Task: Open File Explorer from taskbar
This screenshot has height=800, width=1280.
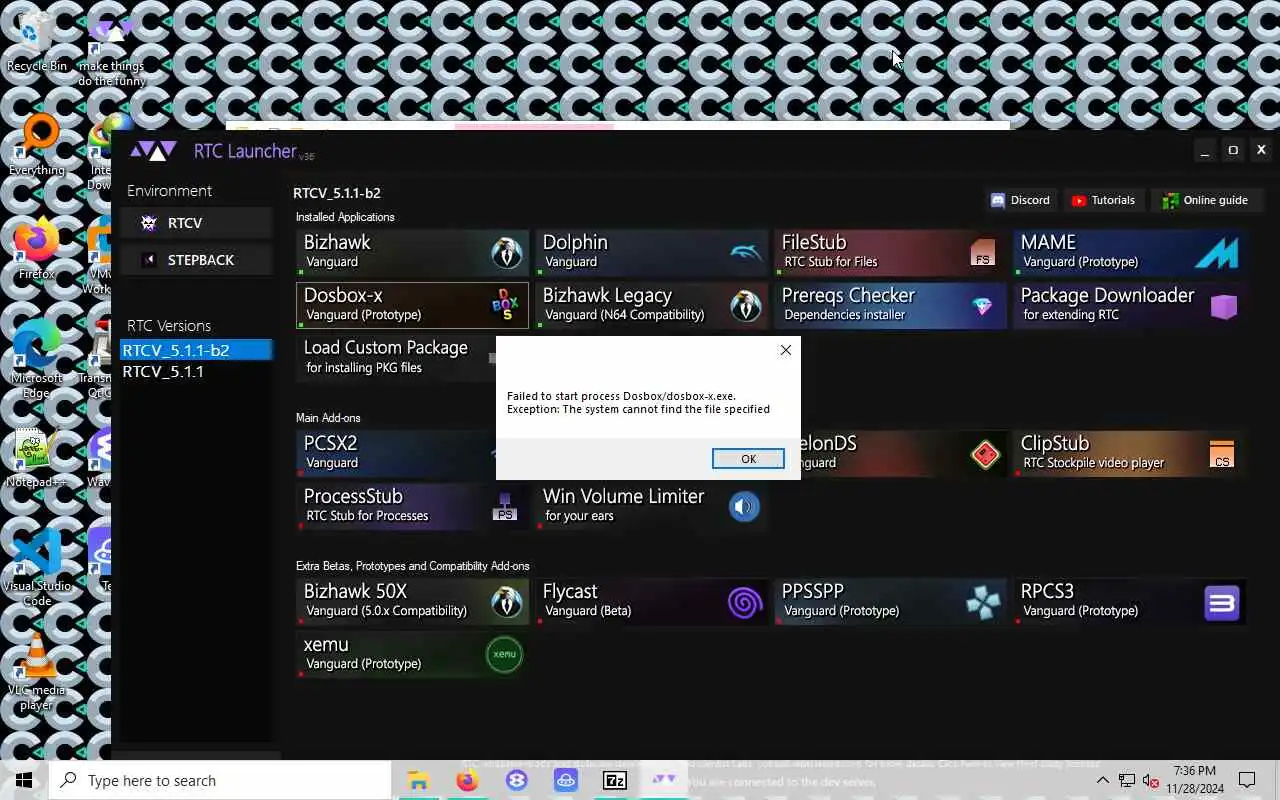Action: point(418,780)
